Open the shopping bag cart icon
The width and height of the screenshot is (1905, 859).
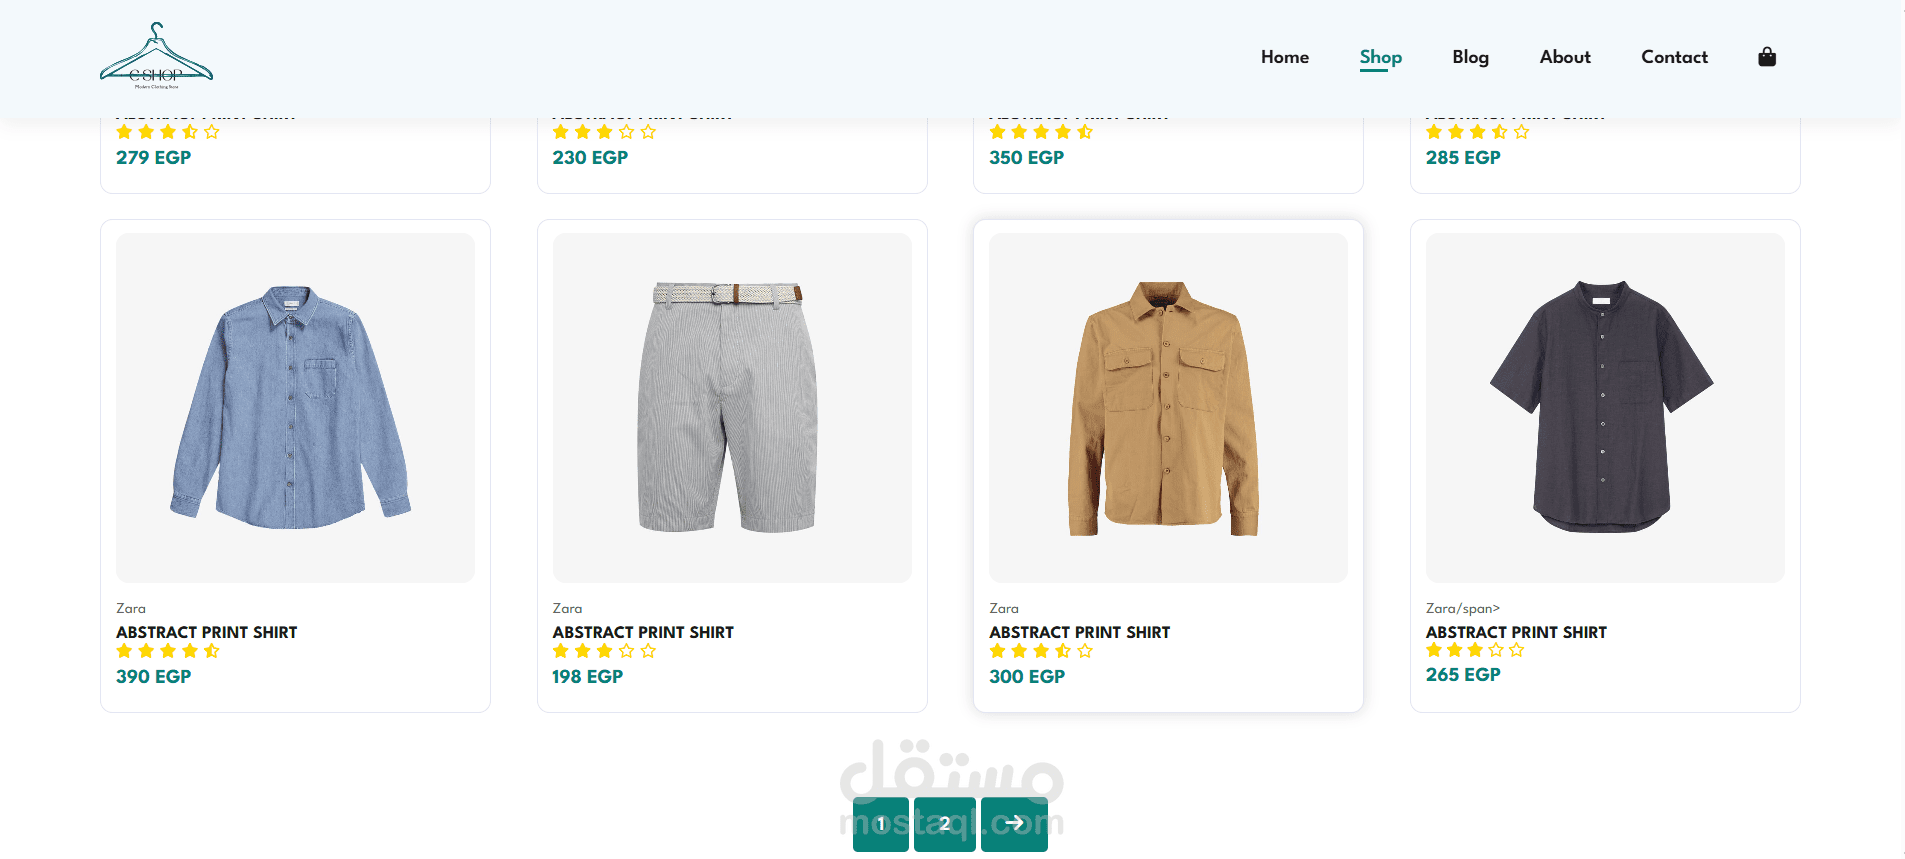1767,57
